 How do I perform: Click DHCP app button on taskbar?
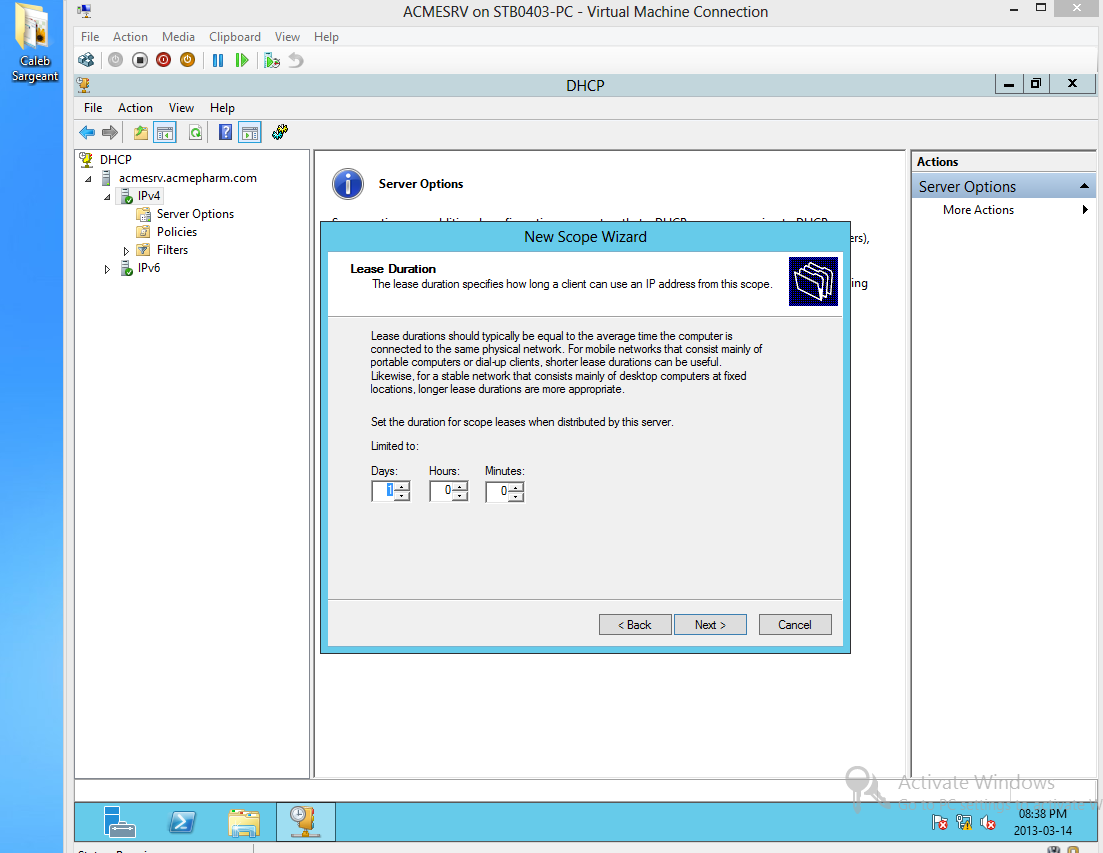(305, 821)
